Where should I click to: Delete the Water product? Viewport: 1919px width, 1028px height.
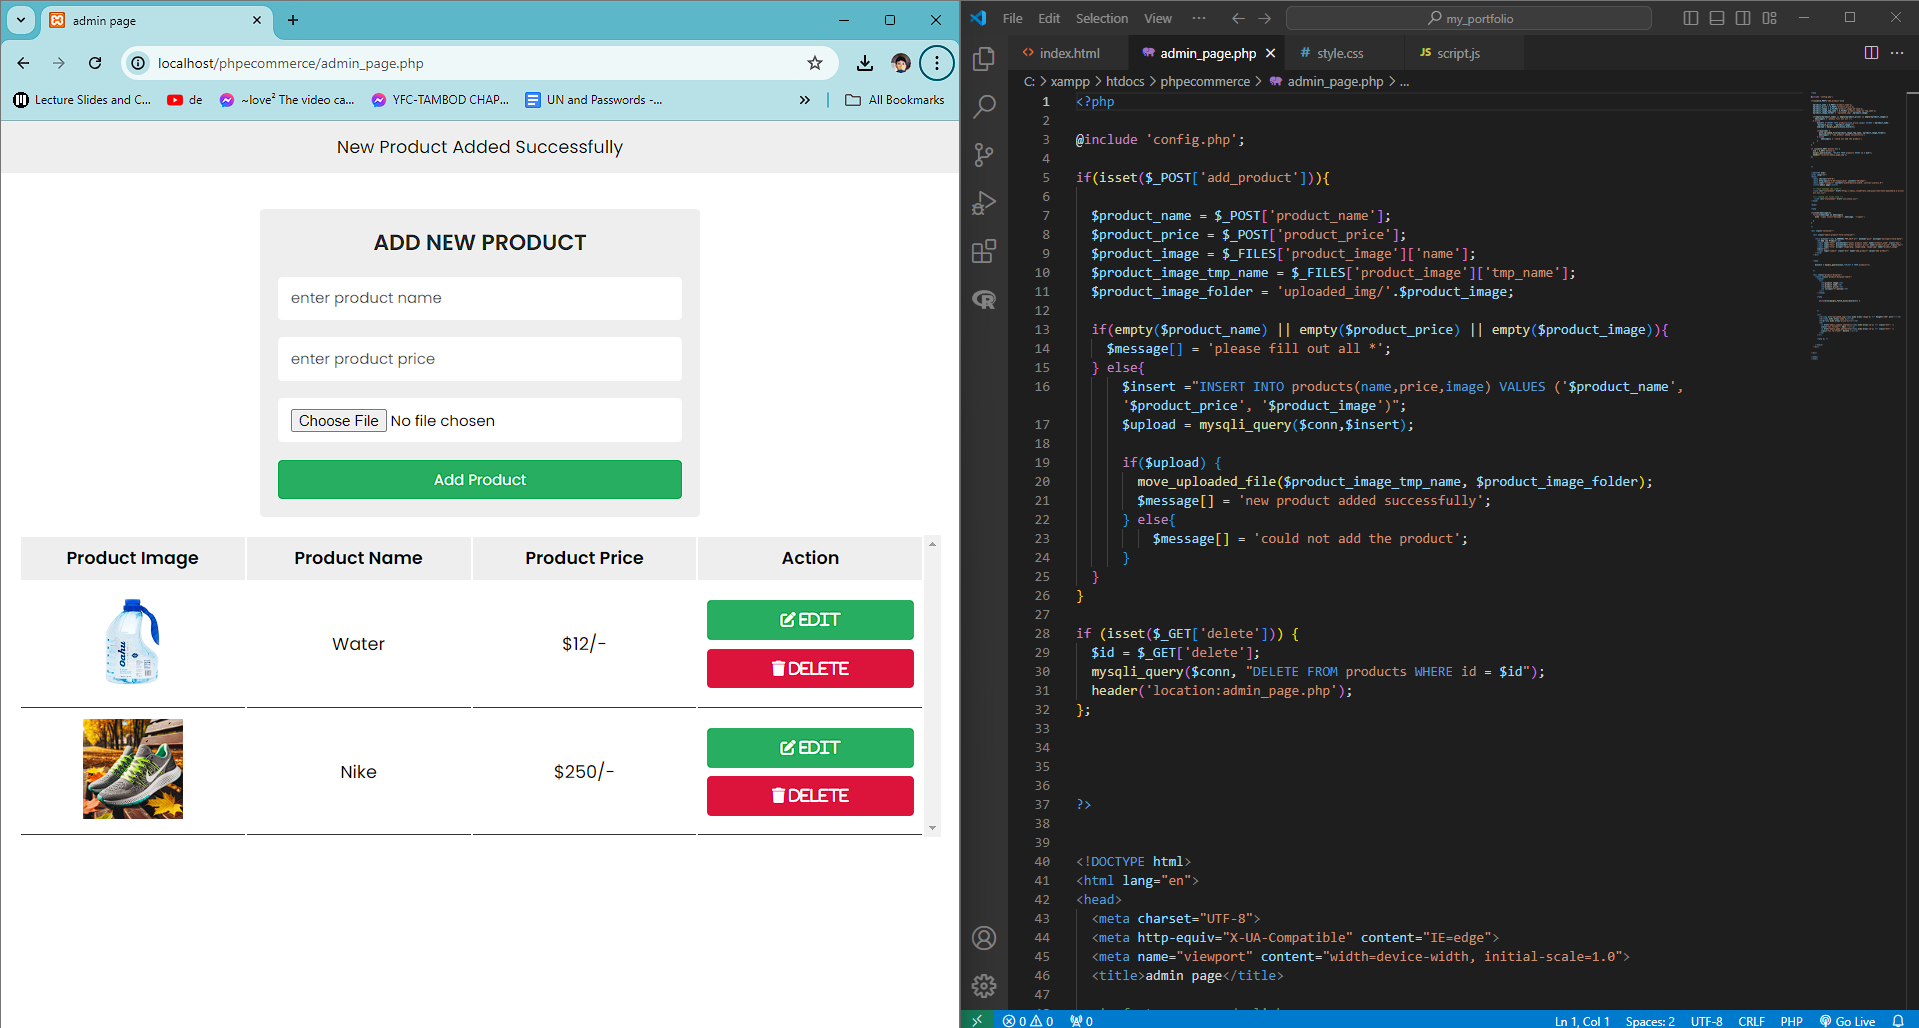tap(810, 669)
